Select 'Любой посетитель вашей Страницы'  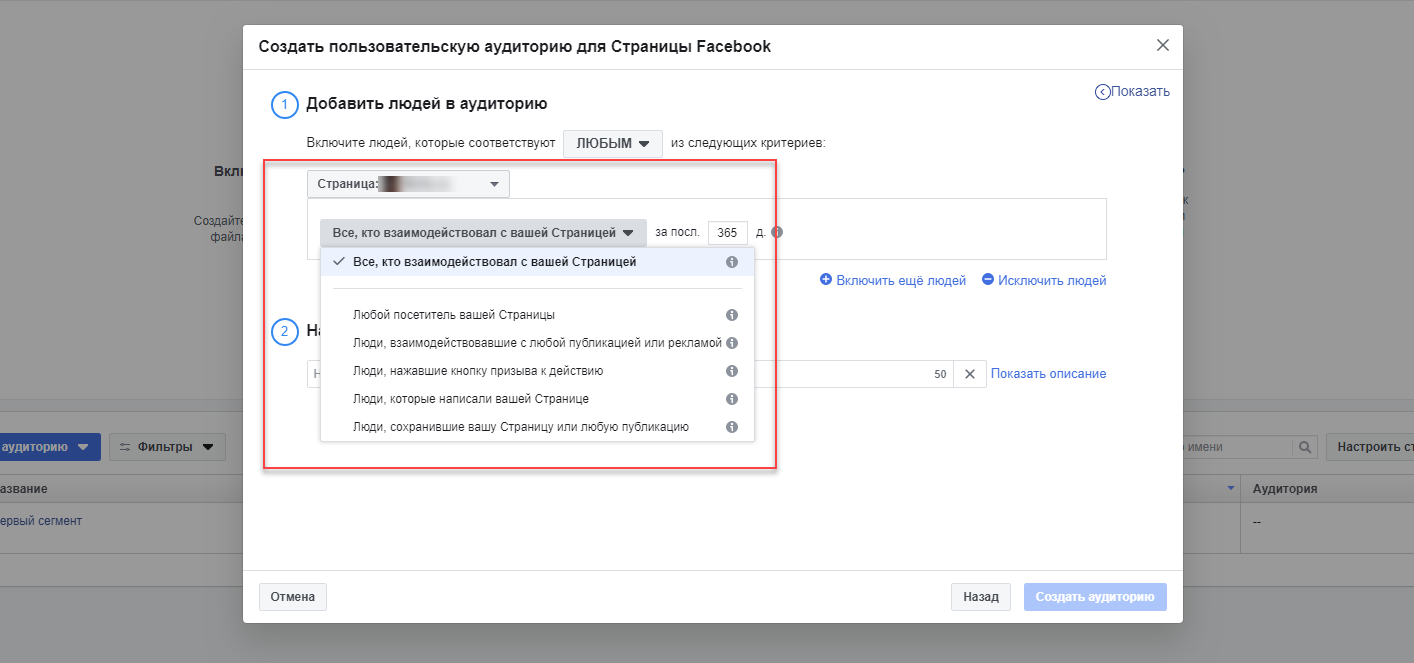coord(537,315)
